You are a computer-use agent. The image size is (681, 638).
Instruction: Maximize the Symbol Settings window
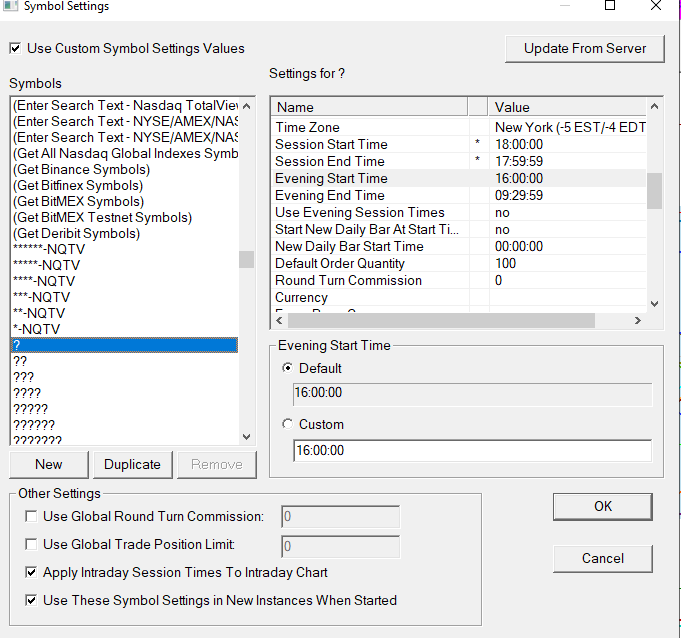pyautogui.click(x=610, y=6)
